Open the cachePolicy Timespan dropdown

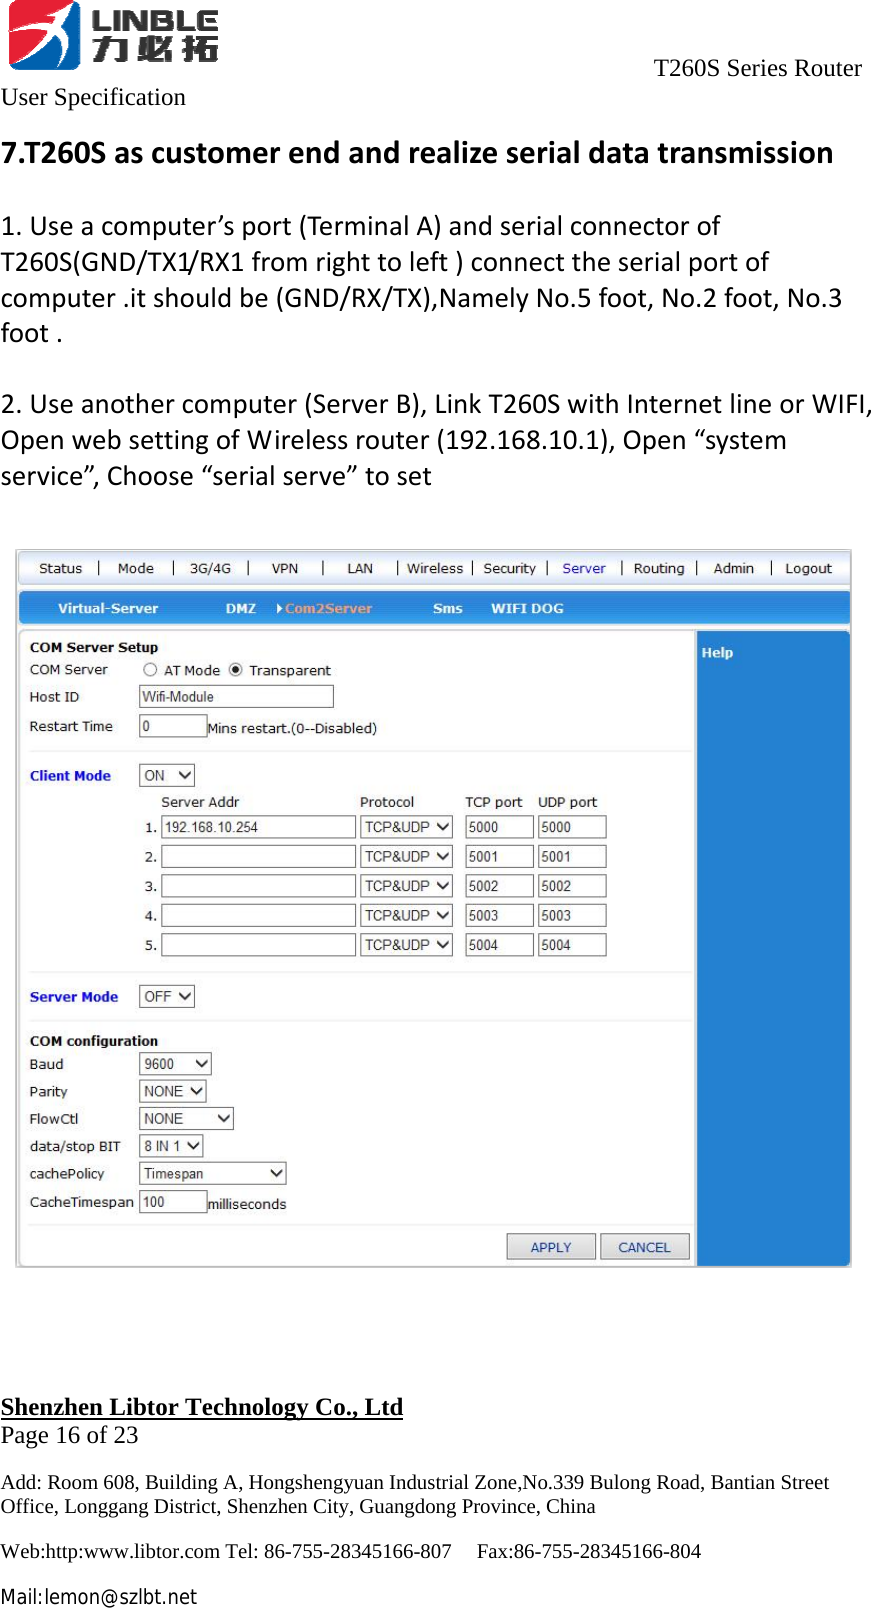[x=213, y=1173]
